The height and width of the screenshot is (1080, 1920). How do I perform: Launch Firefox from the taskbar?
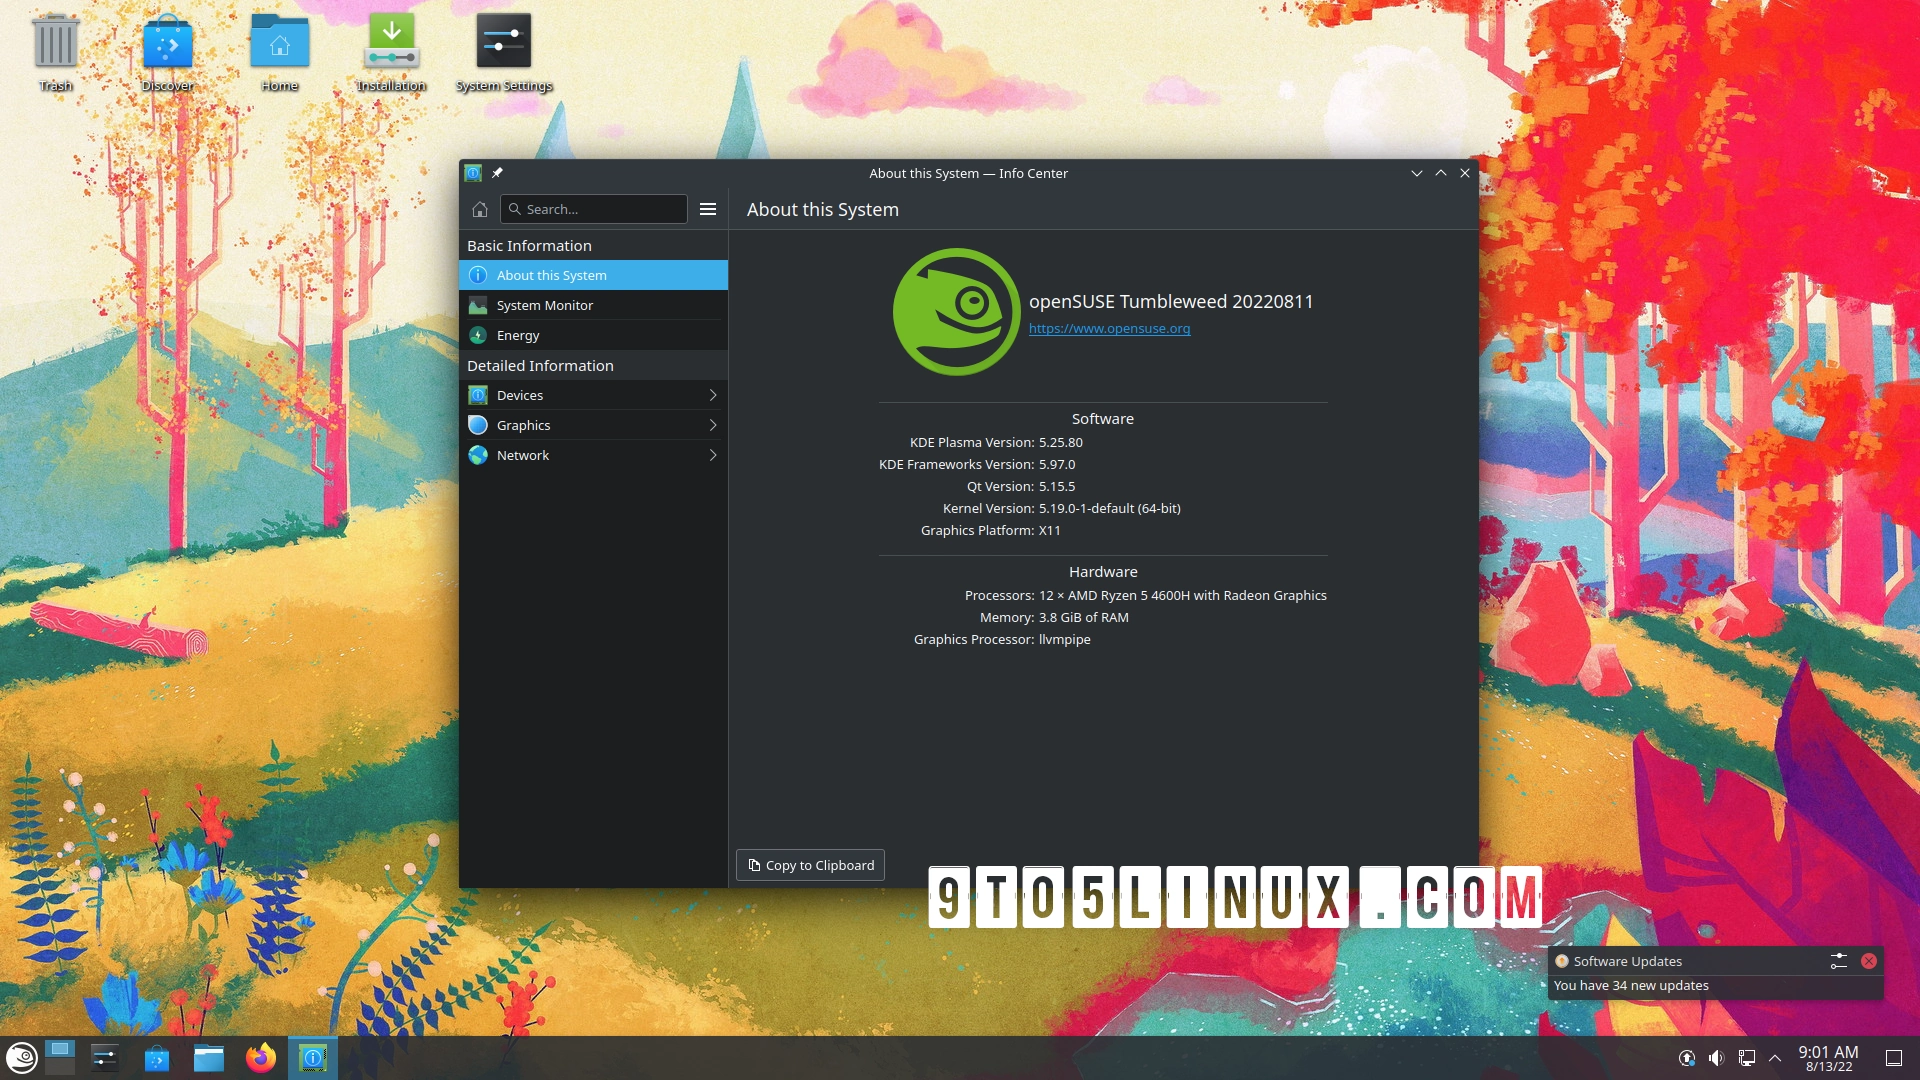[x=261, y=1057]
